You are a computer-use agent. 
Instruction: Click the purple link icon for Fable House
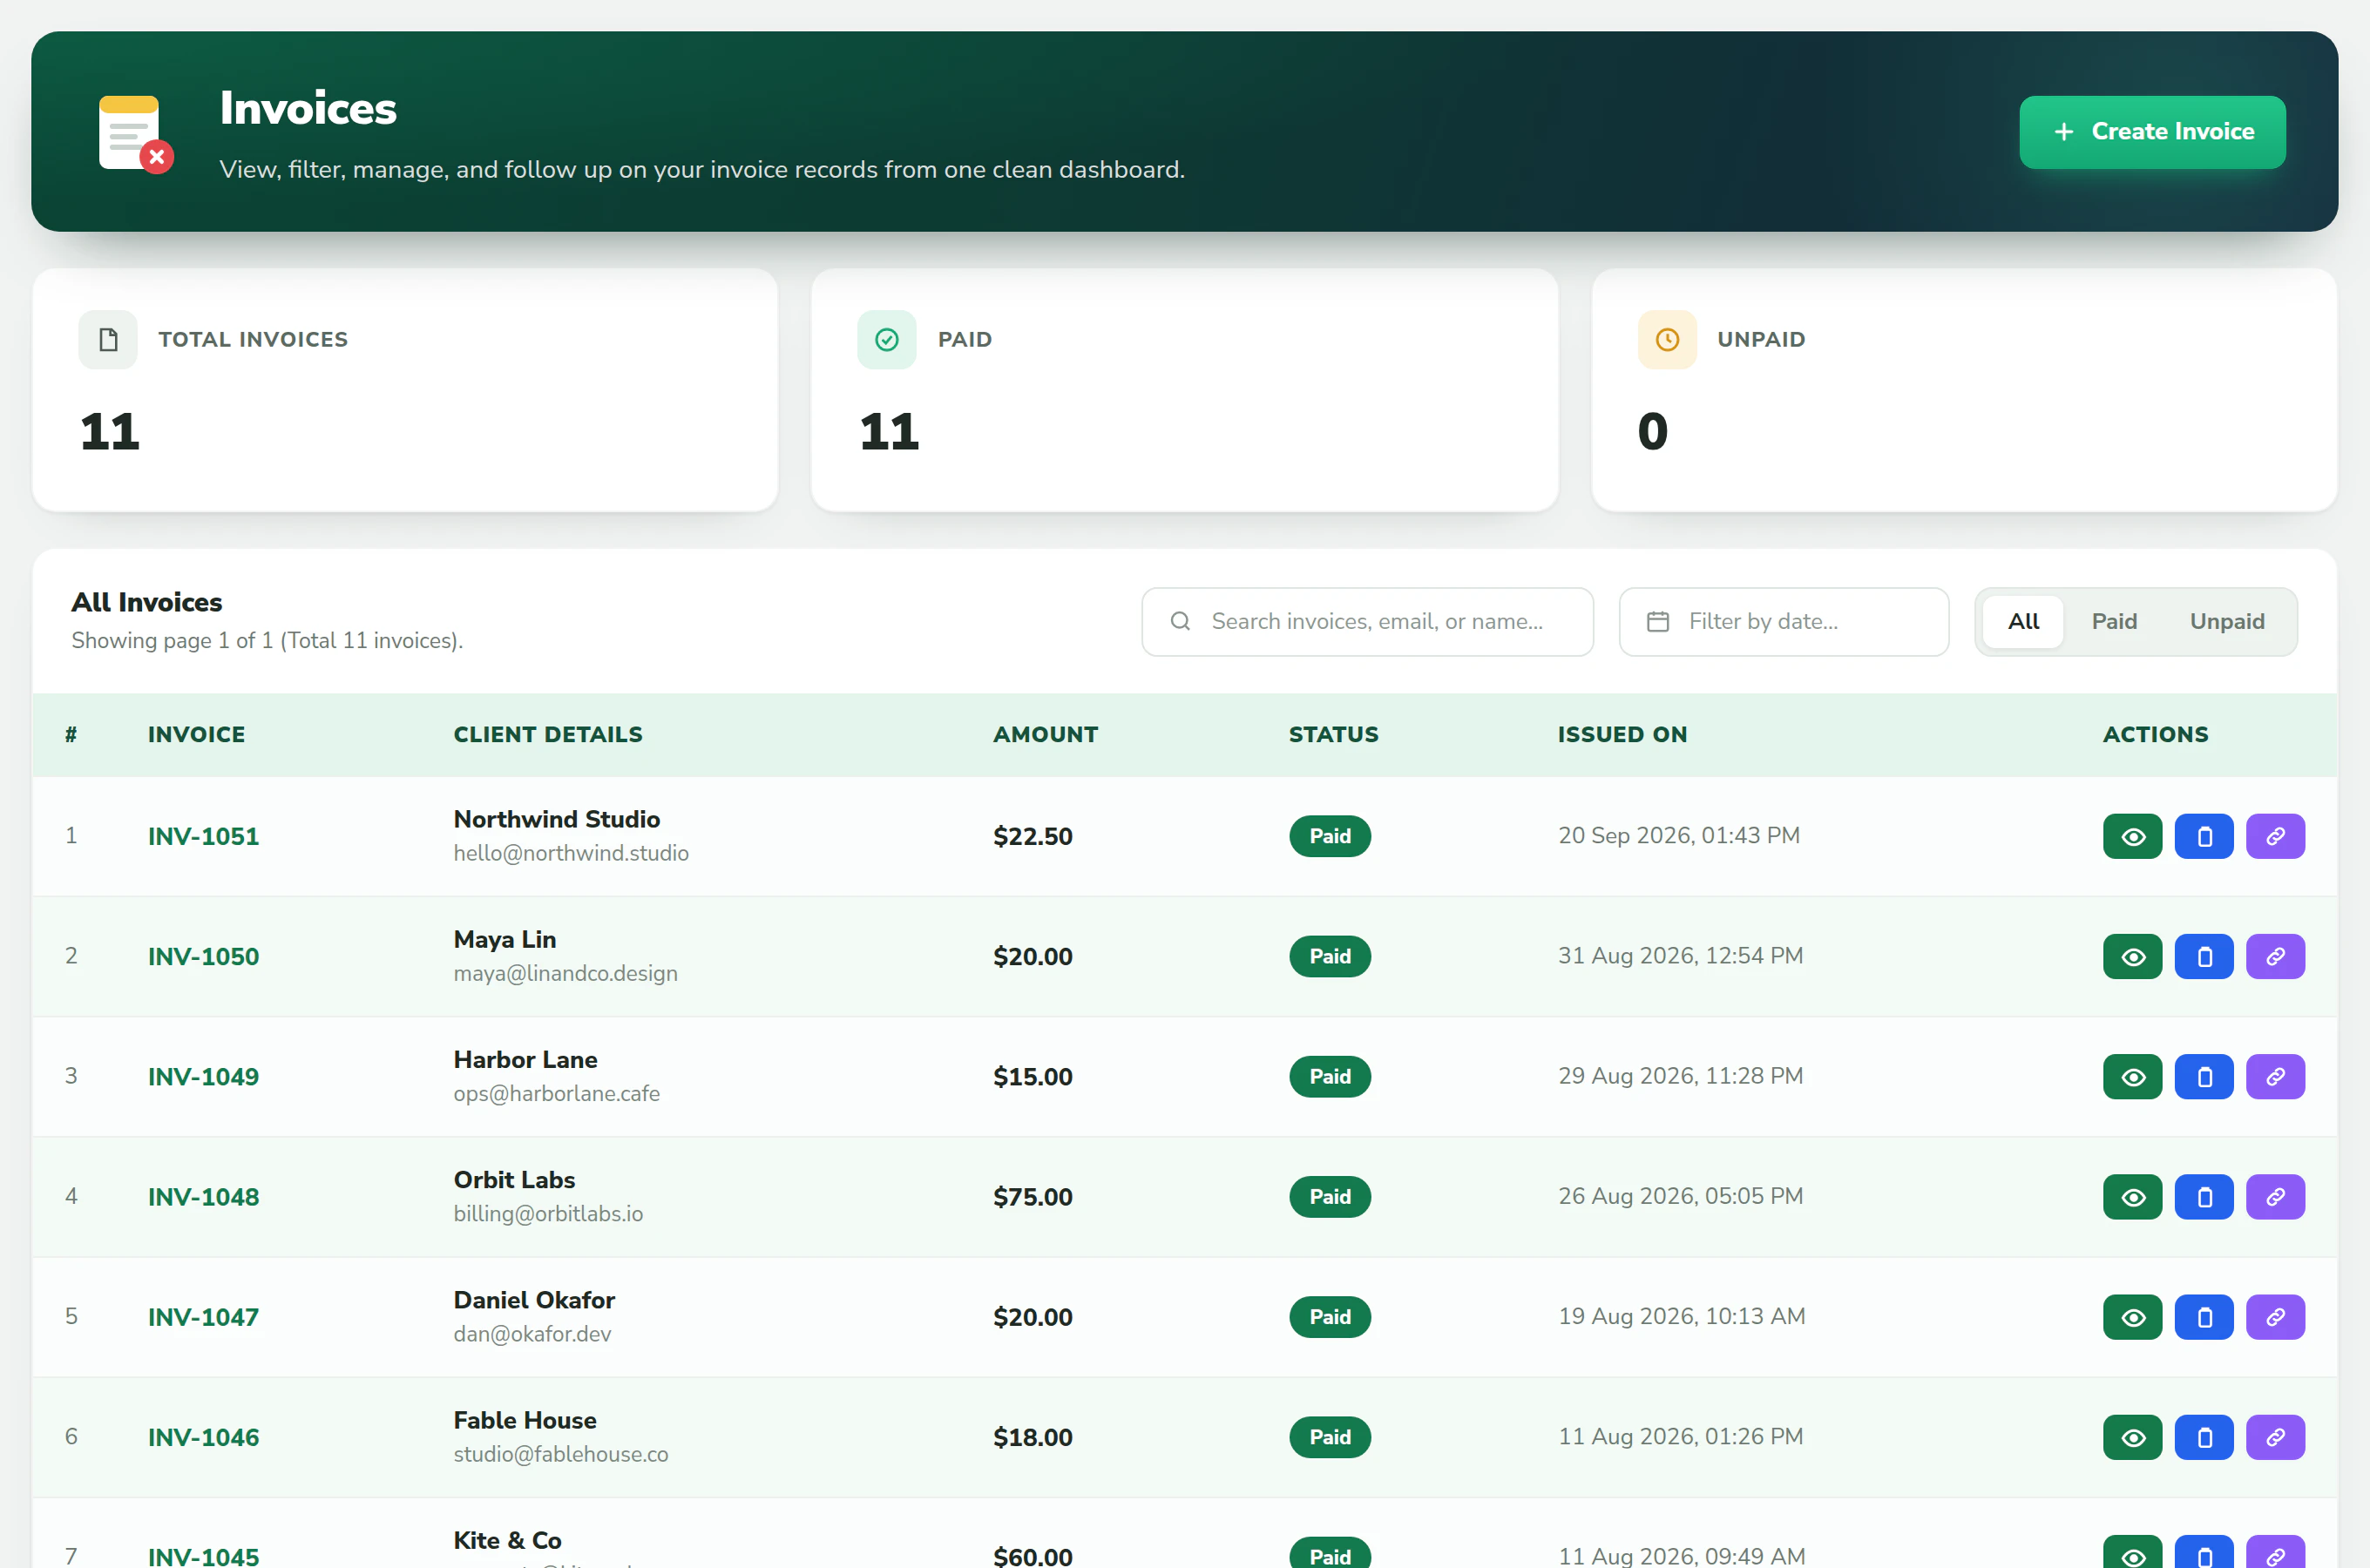[2275, 1436]
